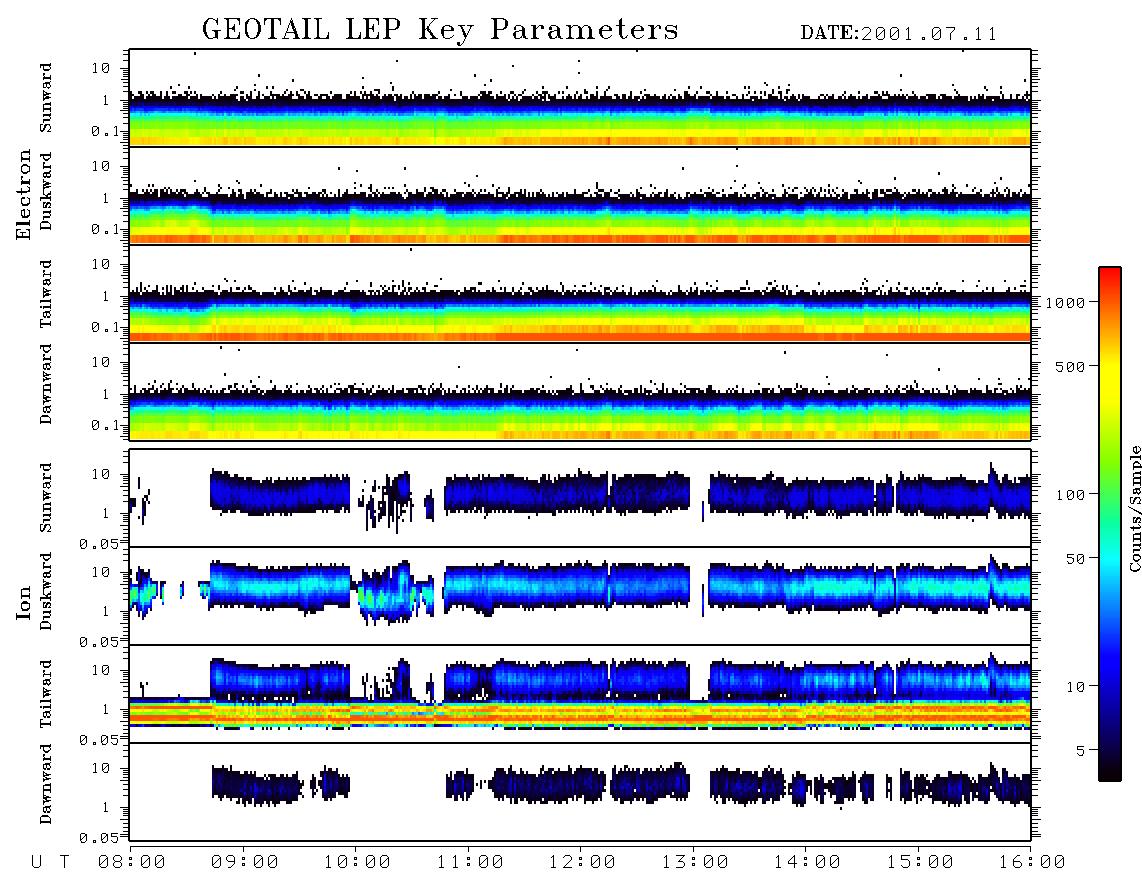Click the 0.05 tick of Ion Dawnward axis
This screenshot has width=1142, height=880.
pos(99,838)
